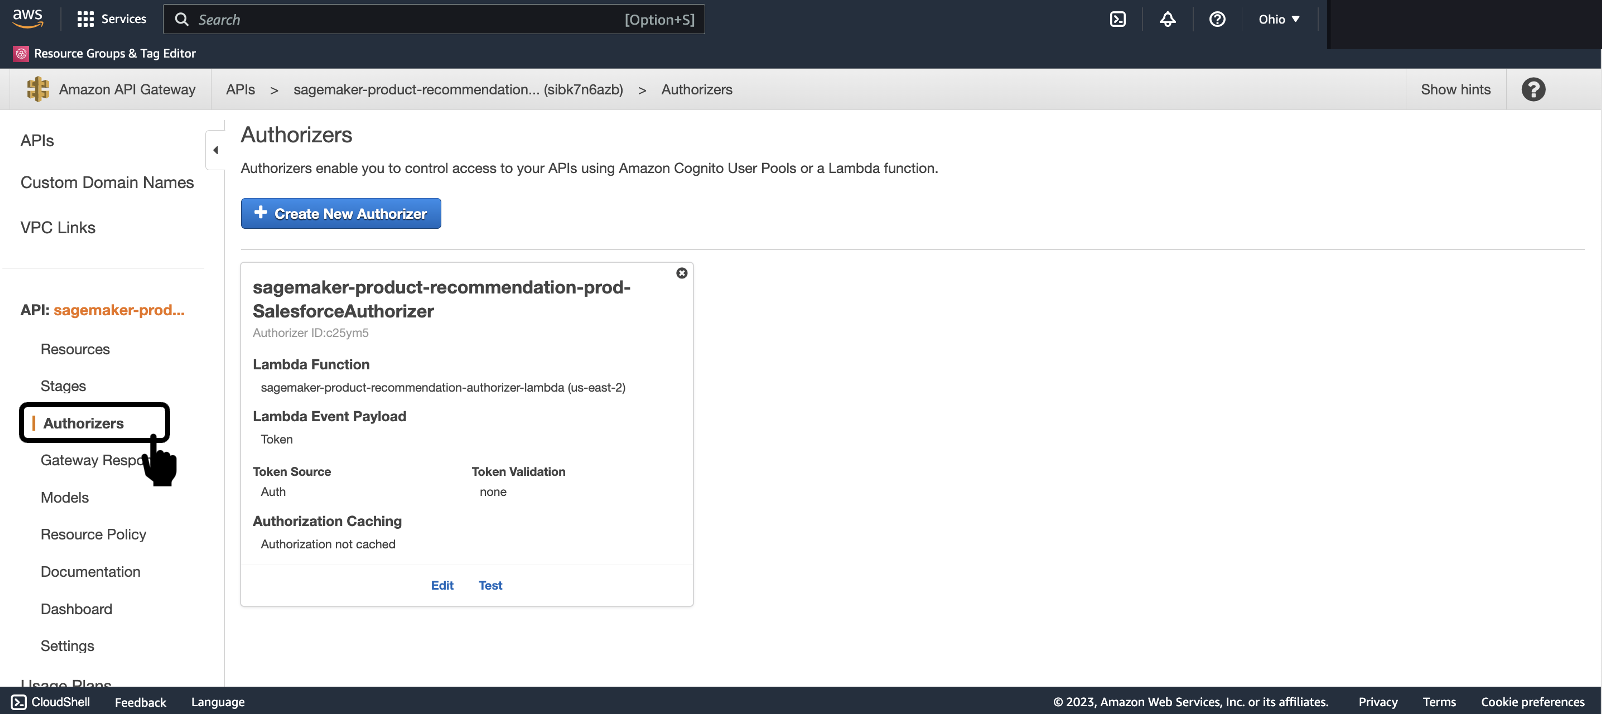Image resolution: width=1602 pixels, height=714 pixels.
Task: Open Terms link in the footer
Action: tap(1439, 702)
